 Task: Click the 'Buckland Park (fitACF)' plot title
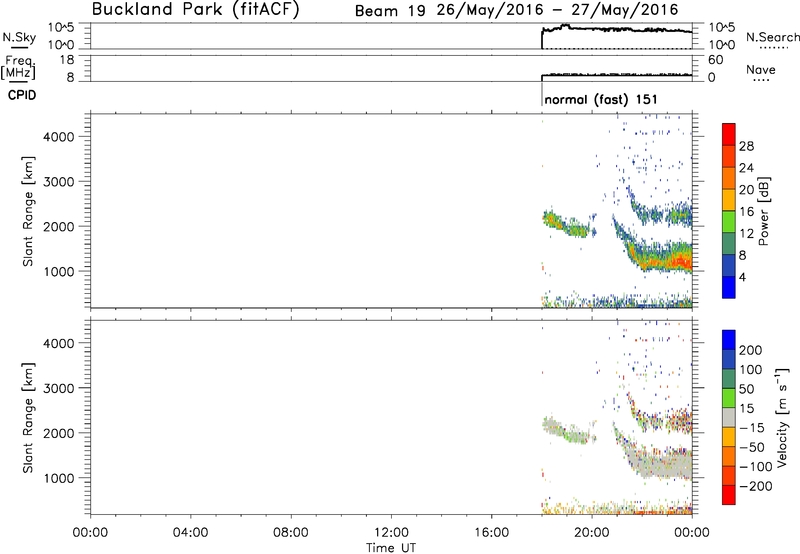[x=195, y=10]
